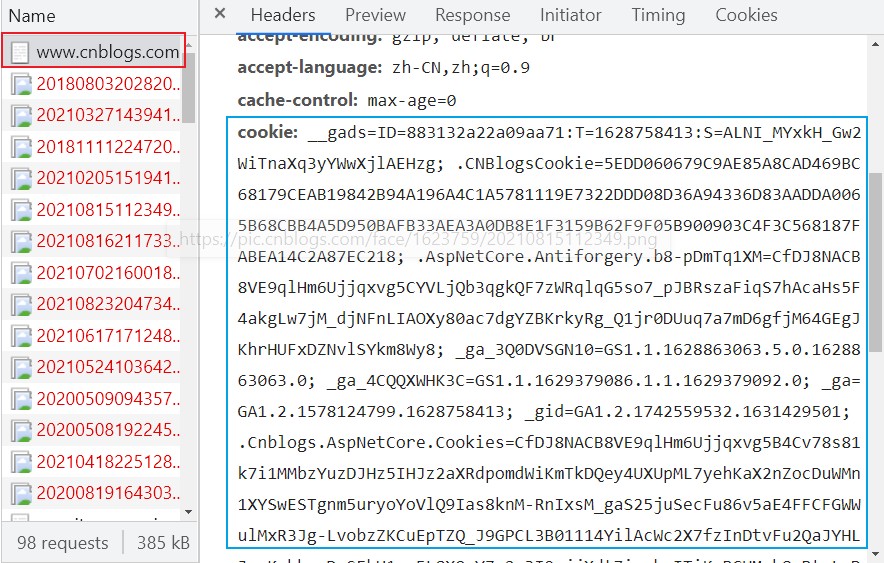Click image icon for request 20210205151941
Viewport: 884px width, 563px height.
coord(21,179)
